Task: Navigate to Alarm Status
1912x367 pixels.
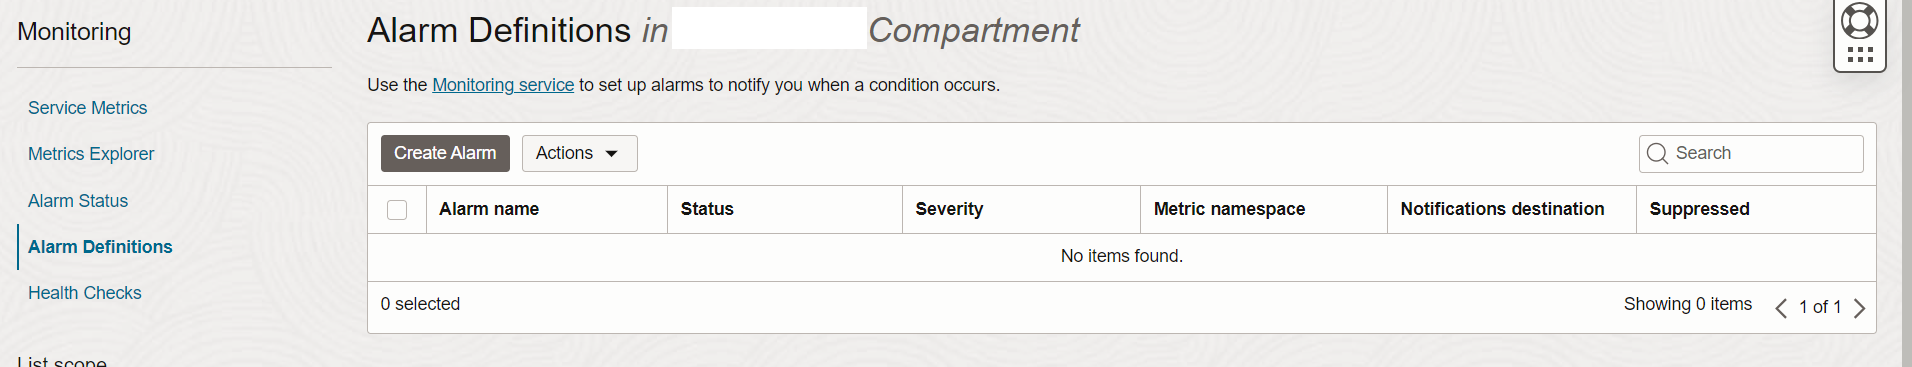Action: [x=78, y=201]
